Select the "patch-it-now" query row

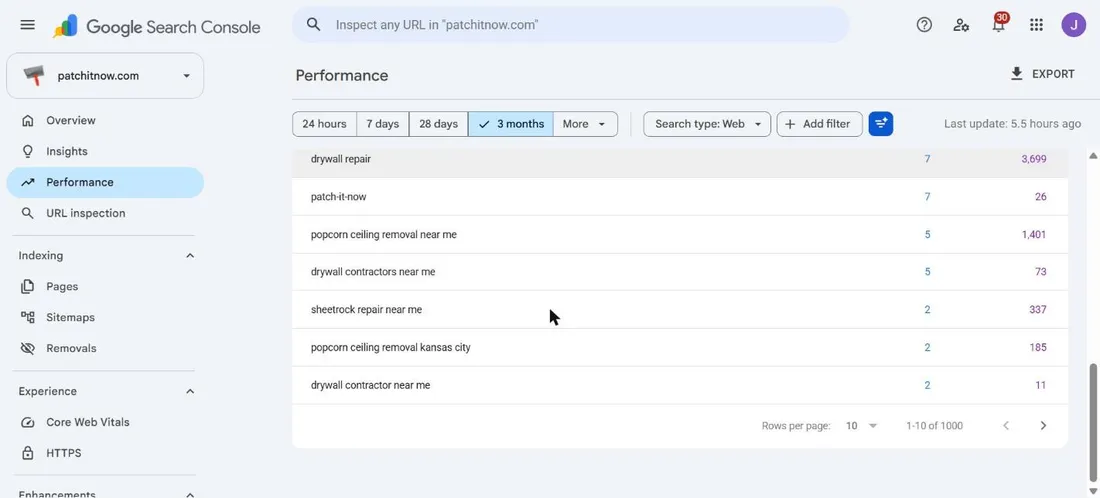pos(680,197)
